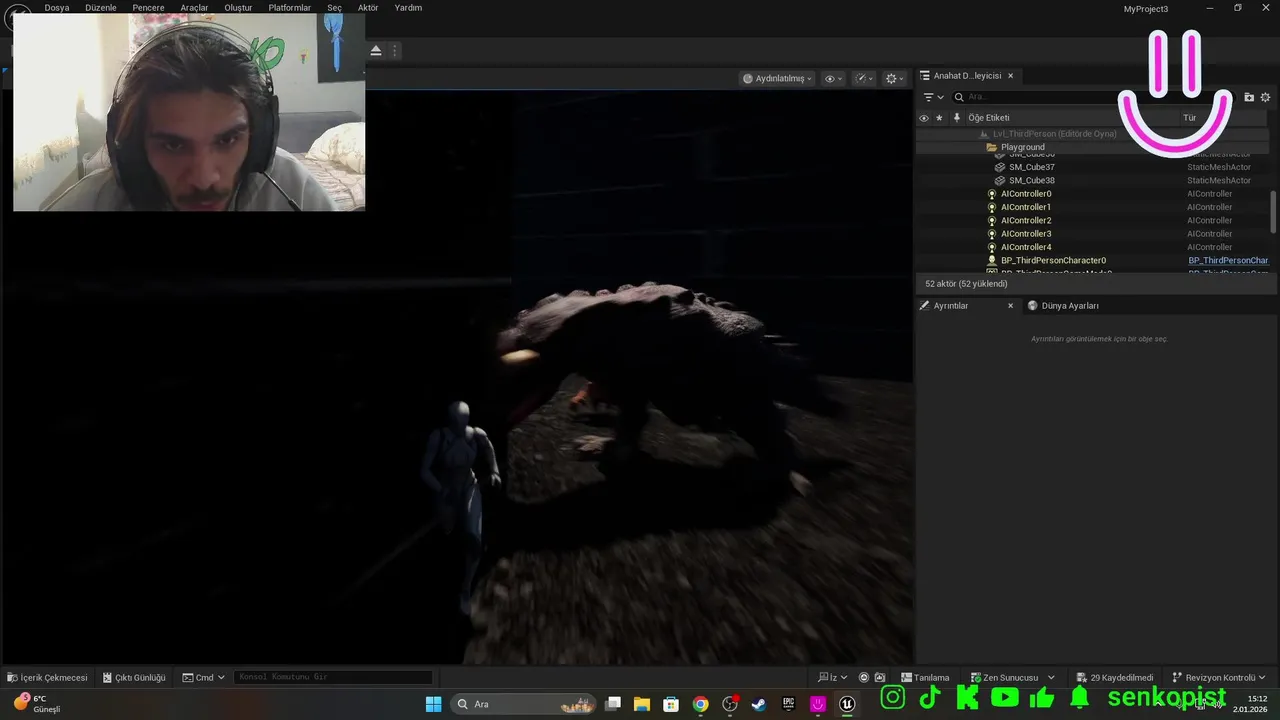Viewport: 1280px width, 720px height.
Task: Open the Cmd console type dropdown
Action: click(204, 678)
